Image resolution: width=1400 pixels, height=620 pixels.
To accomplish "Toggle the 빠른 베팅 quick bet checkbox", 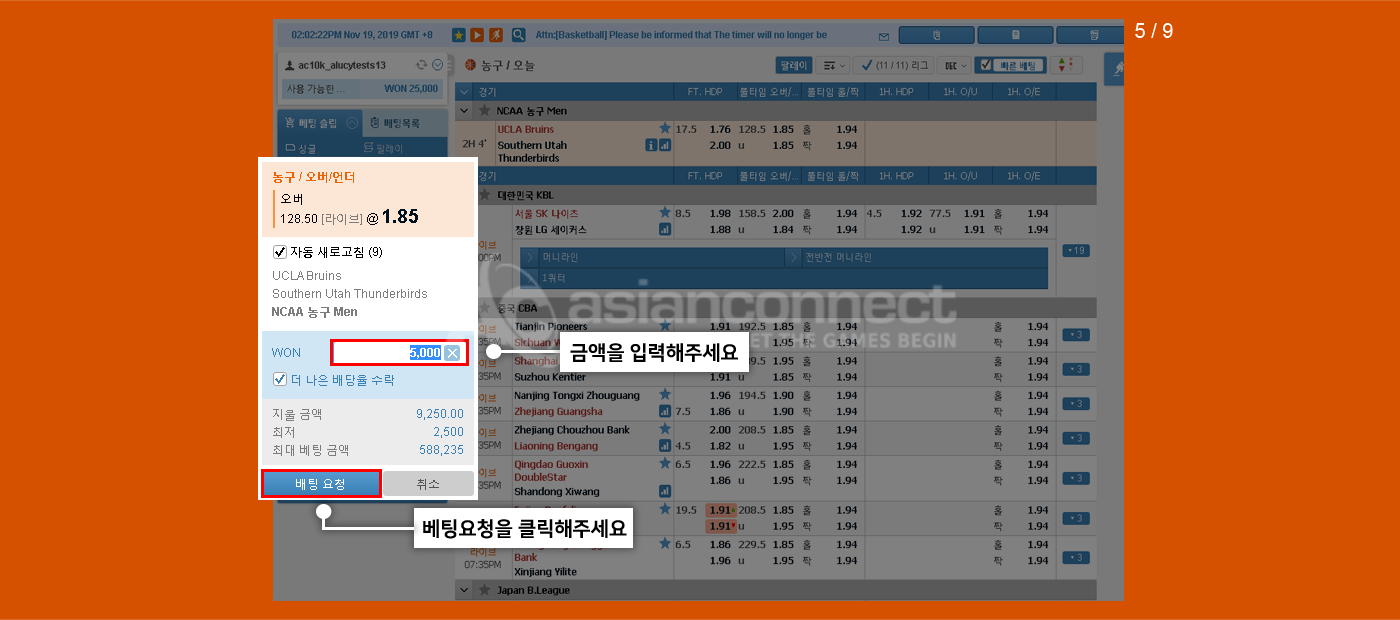I will click(985, 65).
